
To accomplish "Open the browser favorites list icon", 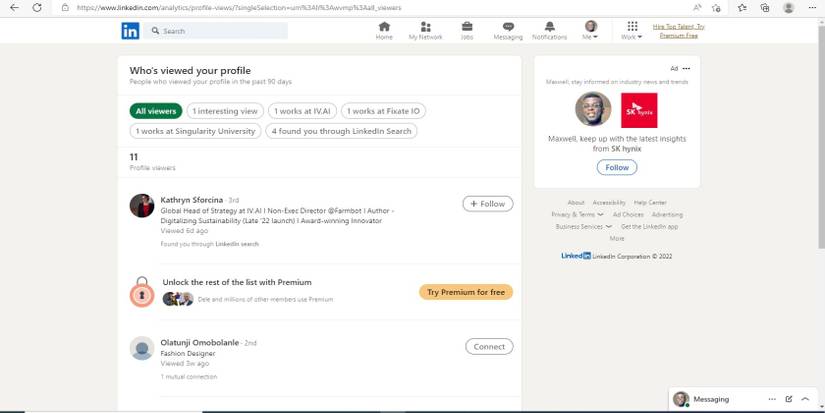I will pyautogui.click(x=742, y=8).
